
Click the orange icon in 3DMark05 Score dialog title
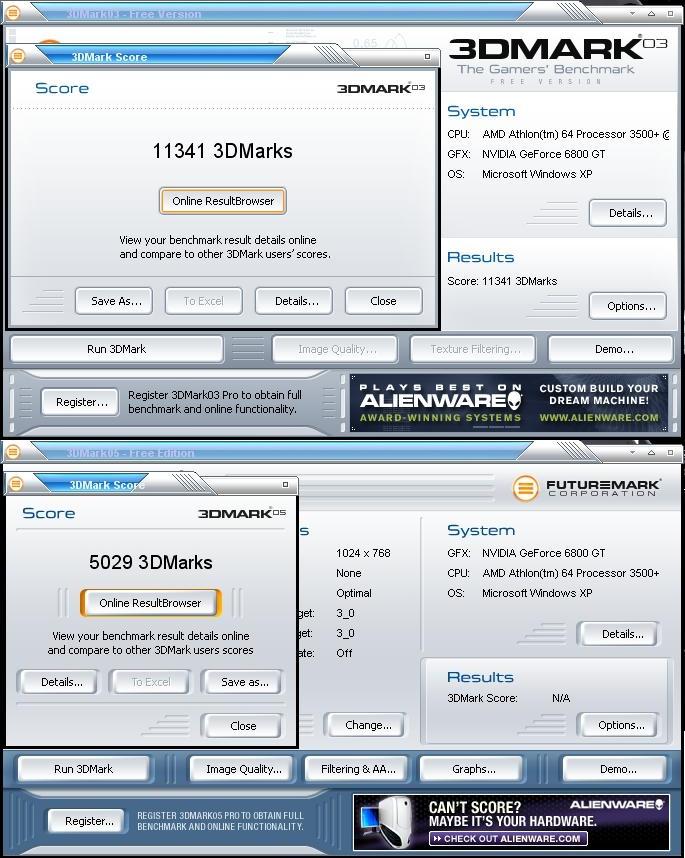point(16,484)
